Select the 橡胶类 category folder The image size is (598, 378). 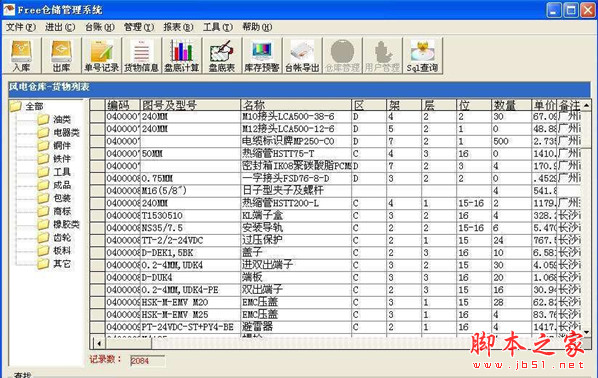[66, 224]
